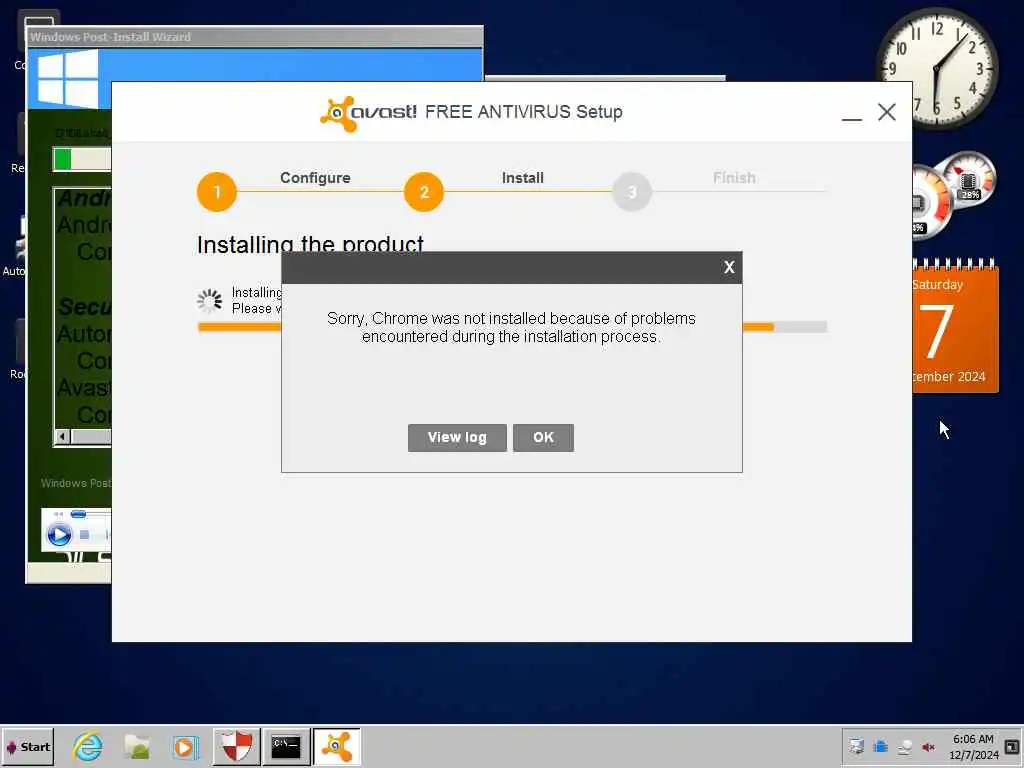
Task: Click the Installing the product heading
Action: [310, 244]
